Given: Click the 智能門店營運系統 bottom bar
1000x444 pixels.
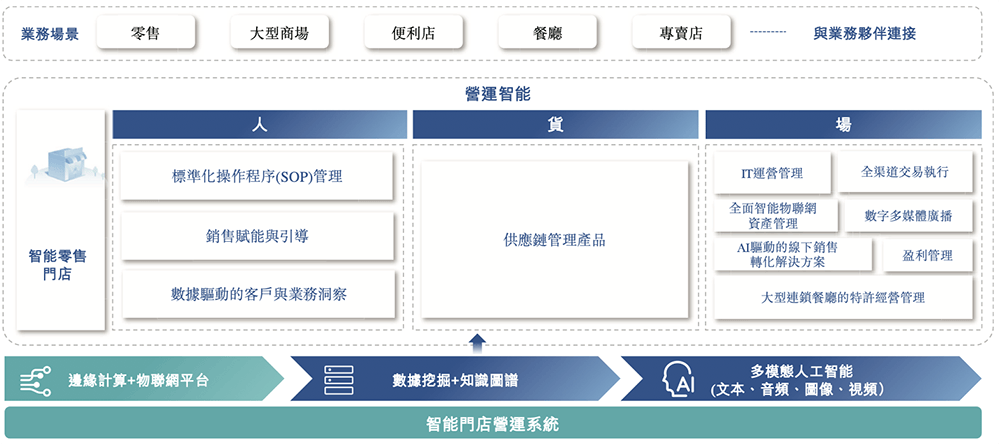Looking at the screenshot, I should pyautogui.click(x=499, y=424).
